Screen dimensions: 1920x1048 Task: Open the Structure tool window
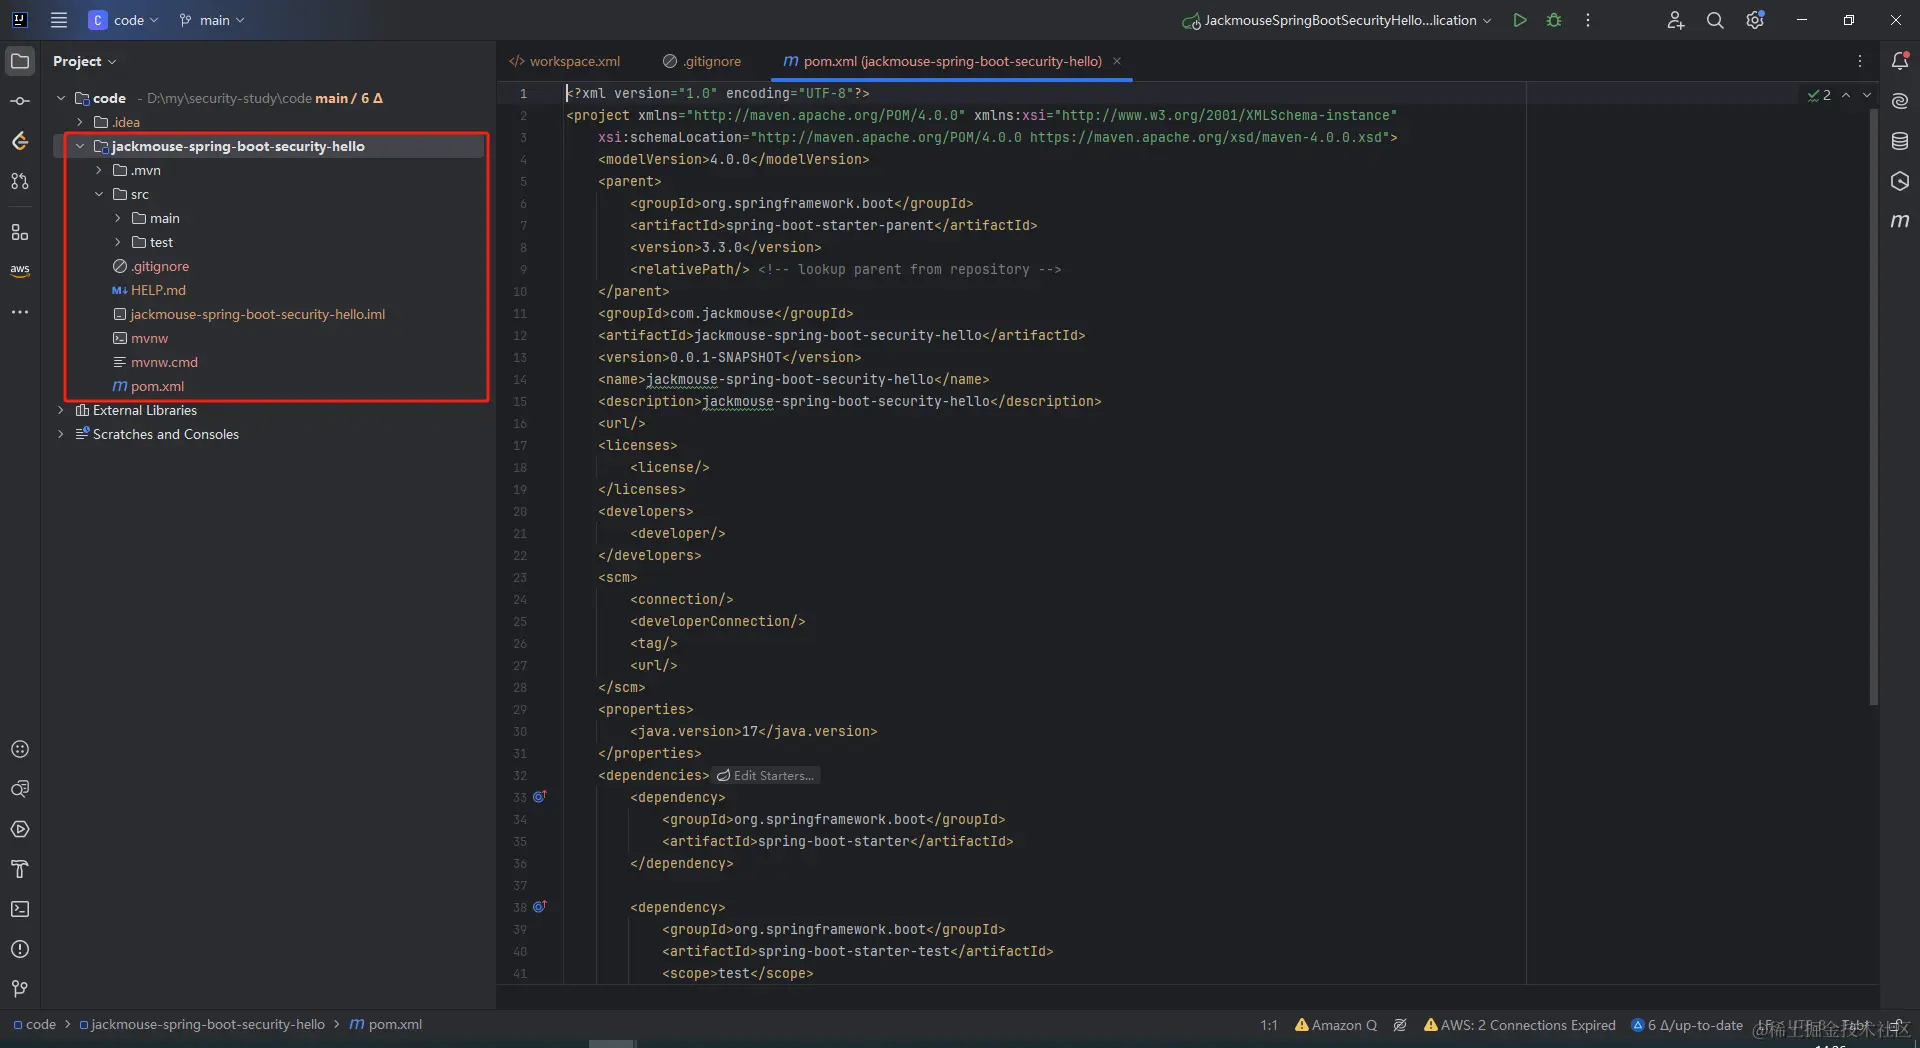coord(20,232)
